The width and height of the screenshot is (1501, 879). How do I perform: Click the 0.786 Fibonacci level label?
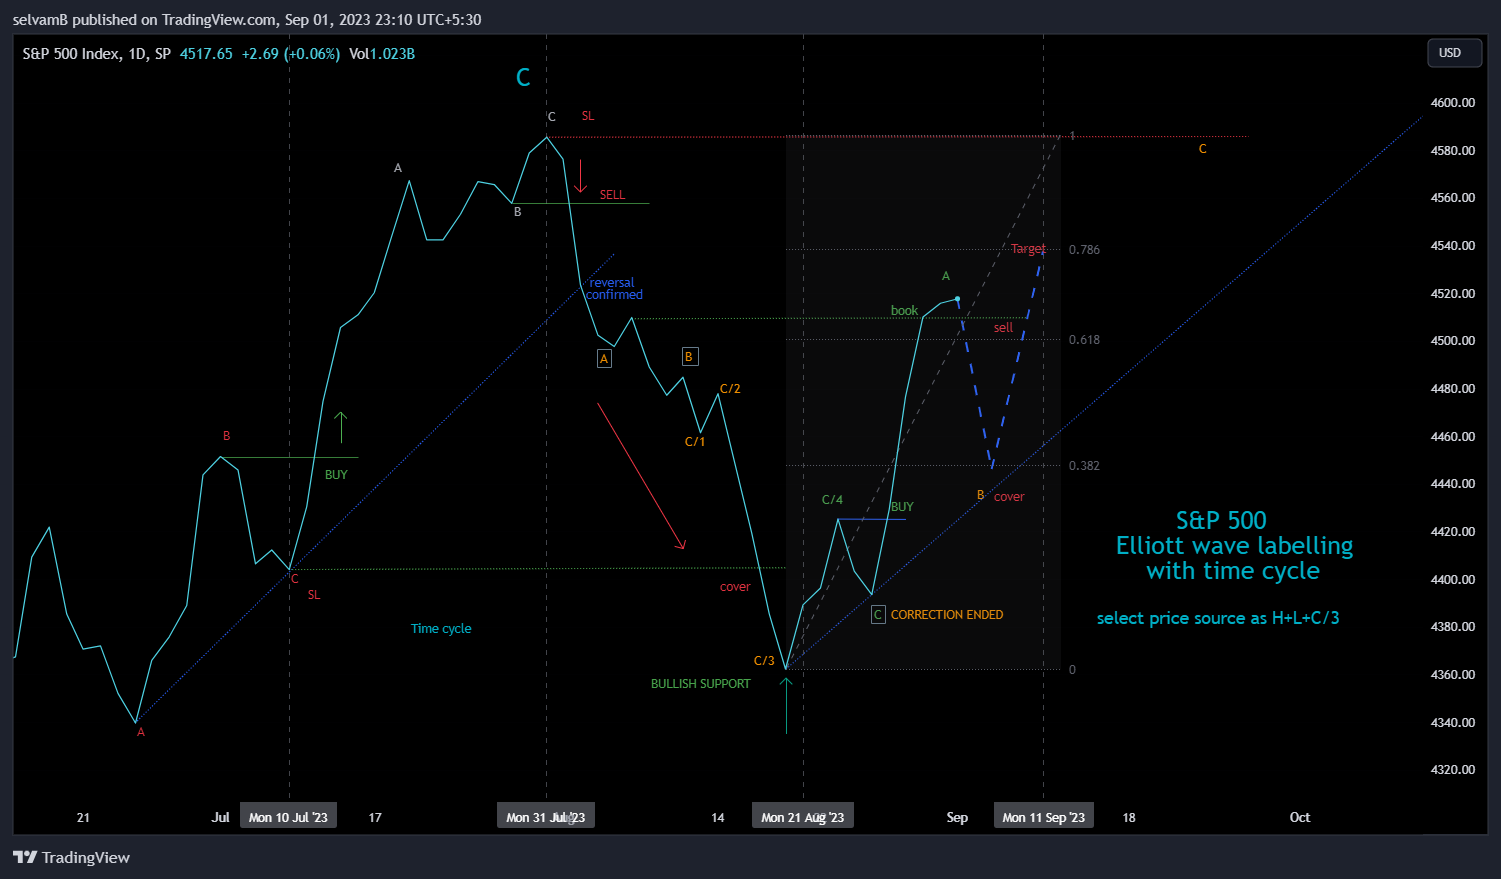coord(1084,250)
